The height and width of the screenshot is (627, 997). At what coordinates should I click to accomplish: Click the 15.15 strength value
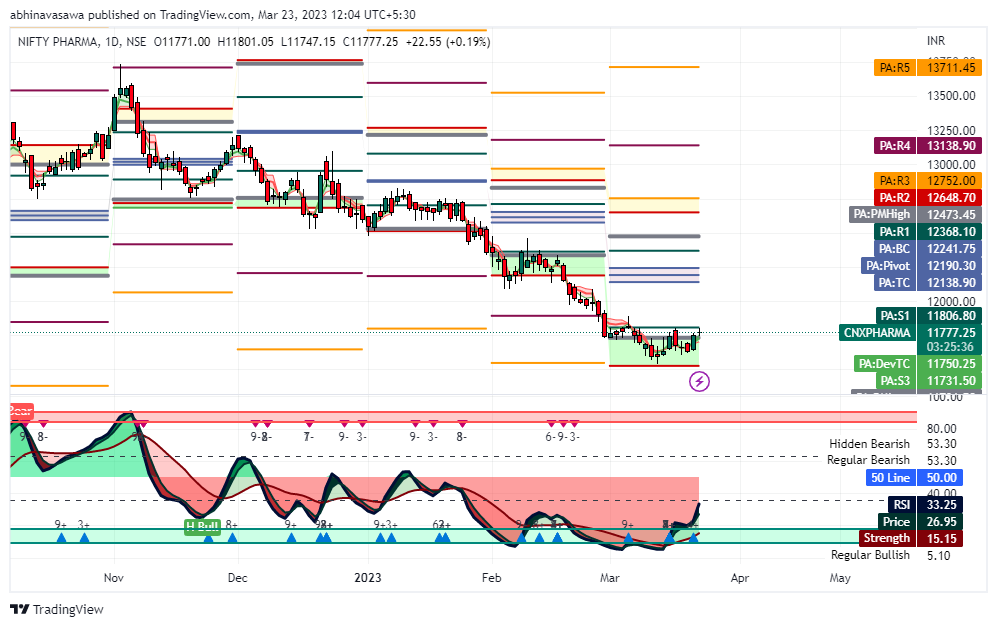[941, 538]
